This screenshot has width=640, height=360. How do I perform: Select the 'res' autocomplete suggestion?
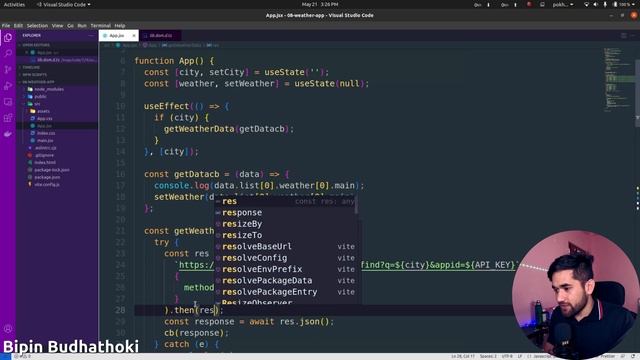tap(285, 201)
